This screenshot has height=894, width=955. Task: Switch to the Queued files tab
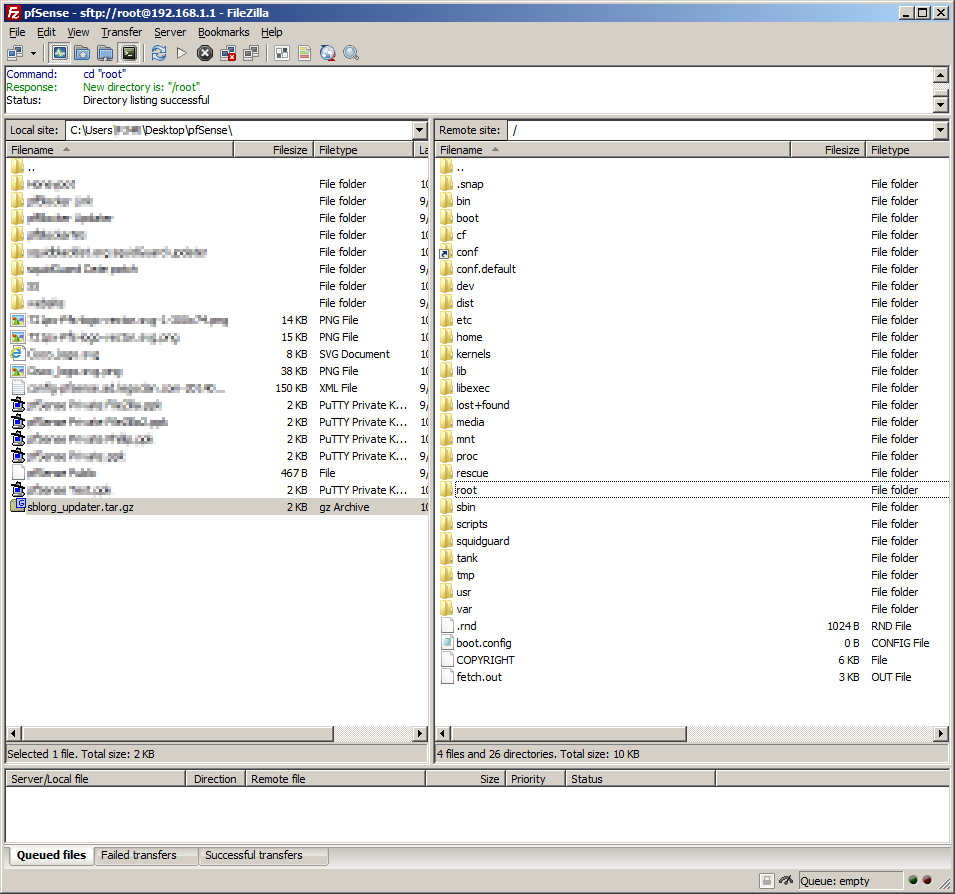[x=51, y=856]
